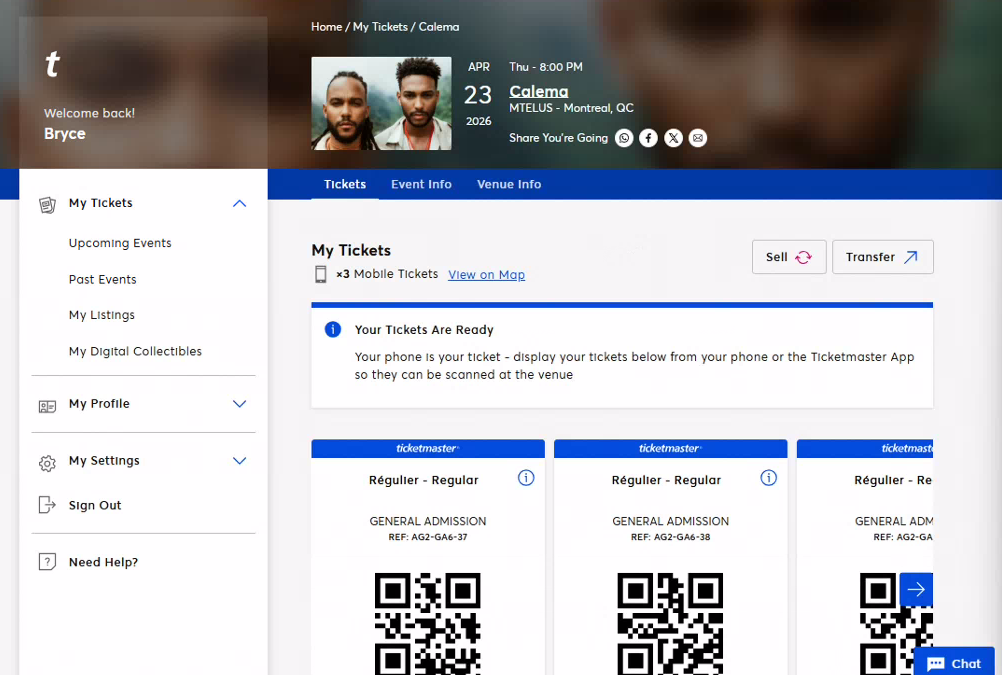The width and height of the screenshot is (1002, 675).
Task: Click the 'REF: AG2-GA6-37' text
Action: coord(428,537)
